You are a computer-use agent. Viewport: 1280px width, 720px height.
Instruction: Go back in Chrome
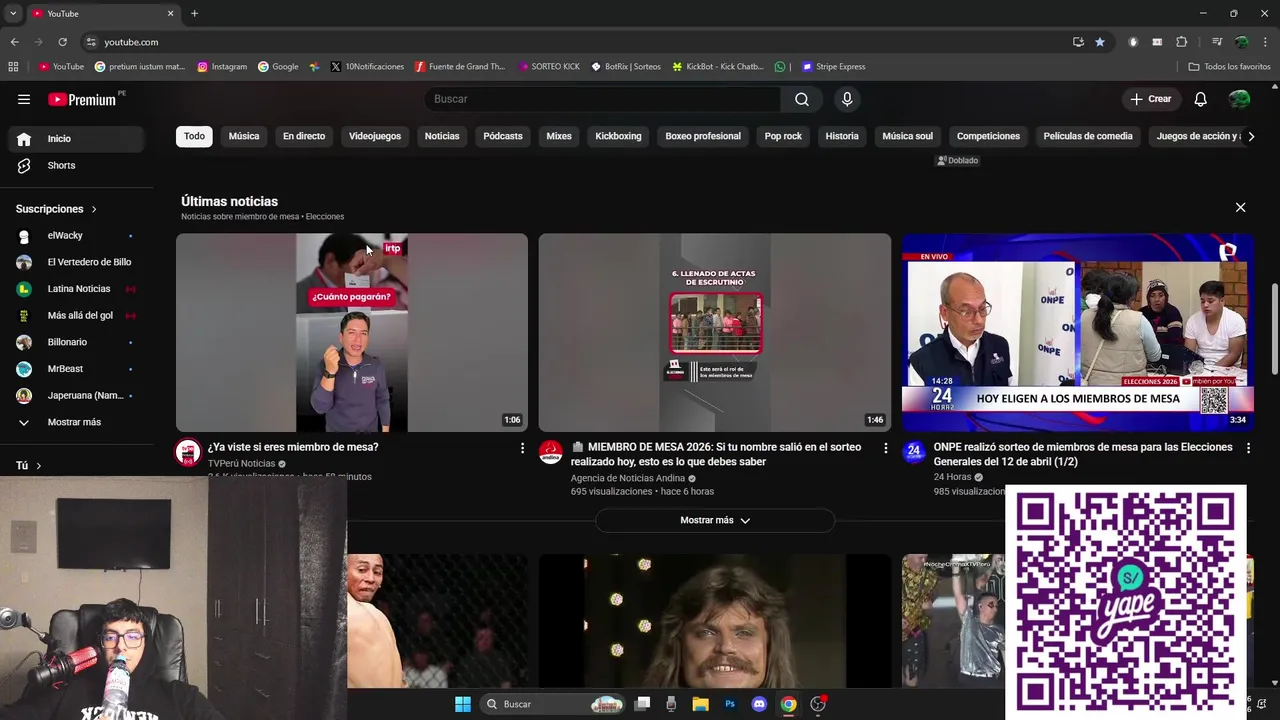point(14,42)
